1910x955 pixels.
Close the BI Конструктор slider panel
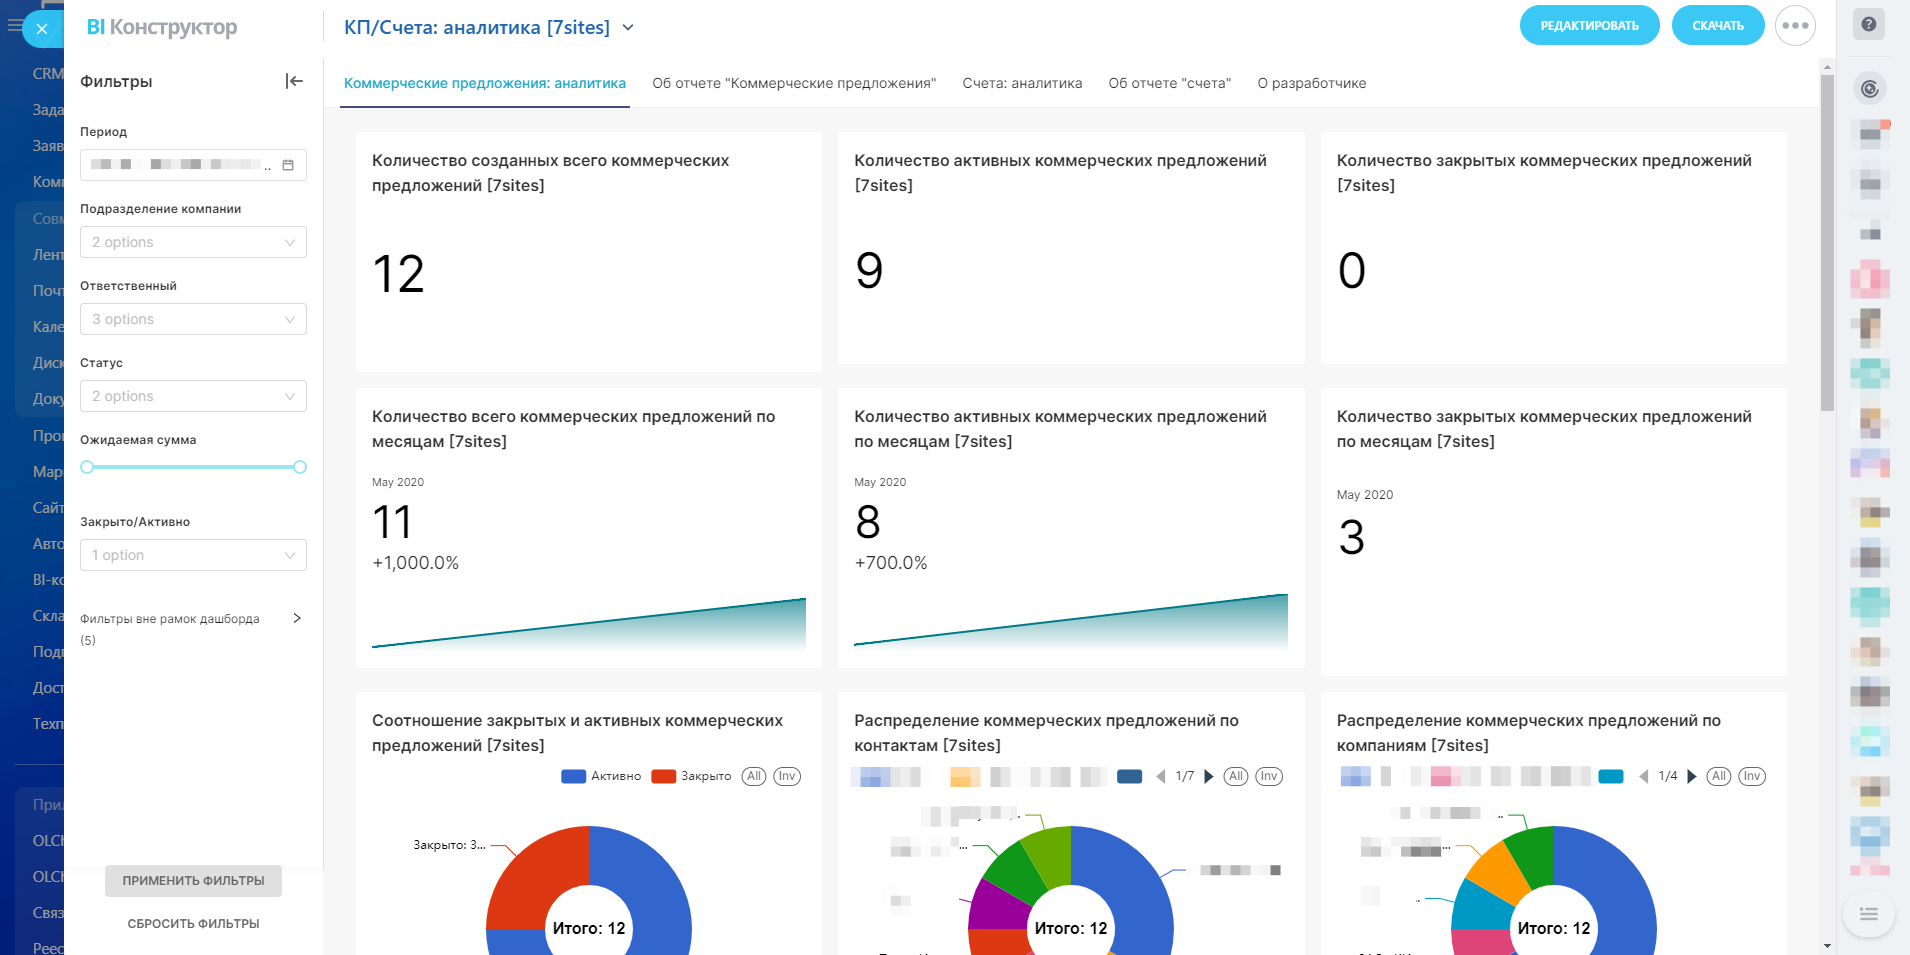point(42,29)
